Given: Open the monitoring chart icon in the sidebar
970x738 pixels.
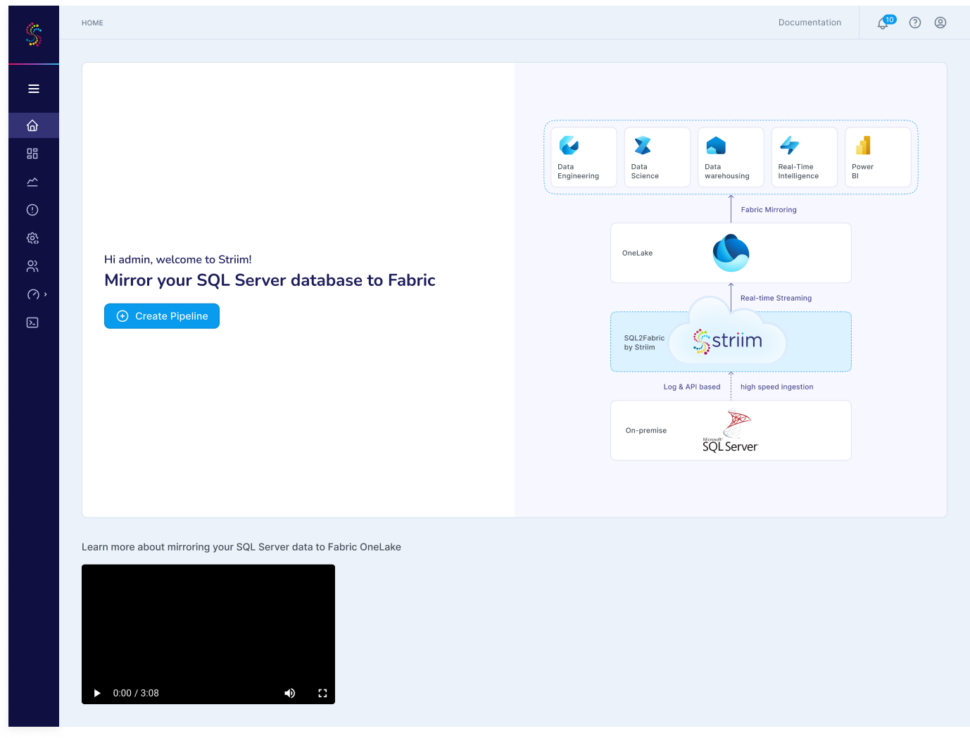Looking at the screenshot, I should point(33,181).
